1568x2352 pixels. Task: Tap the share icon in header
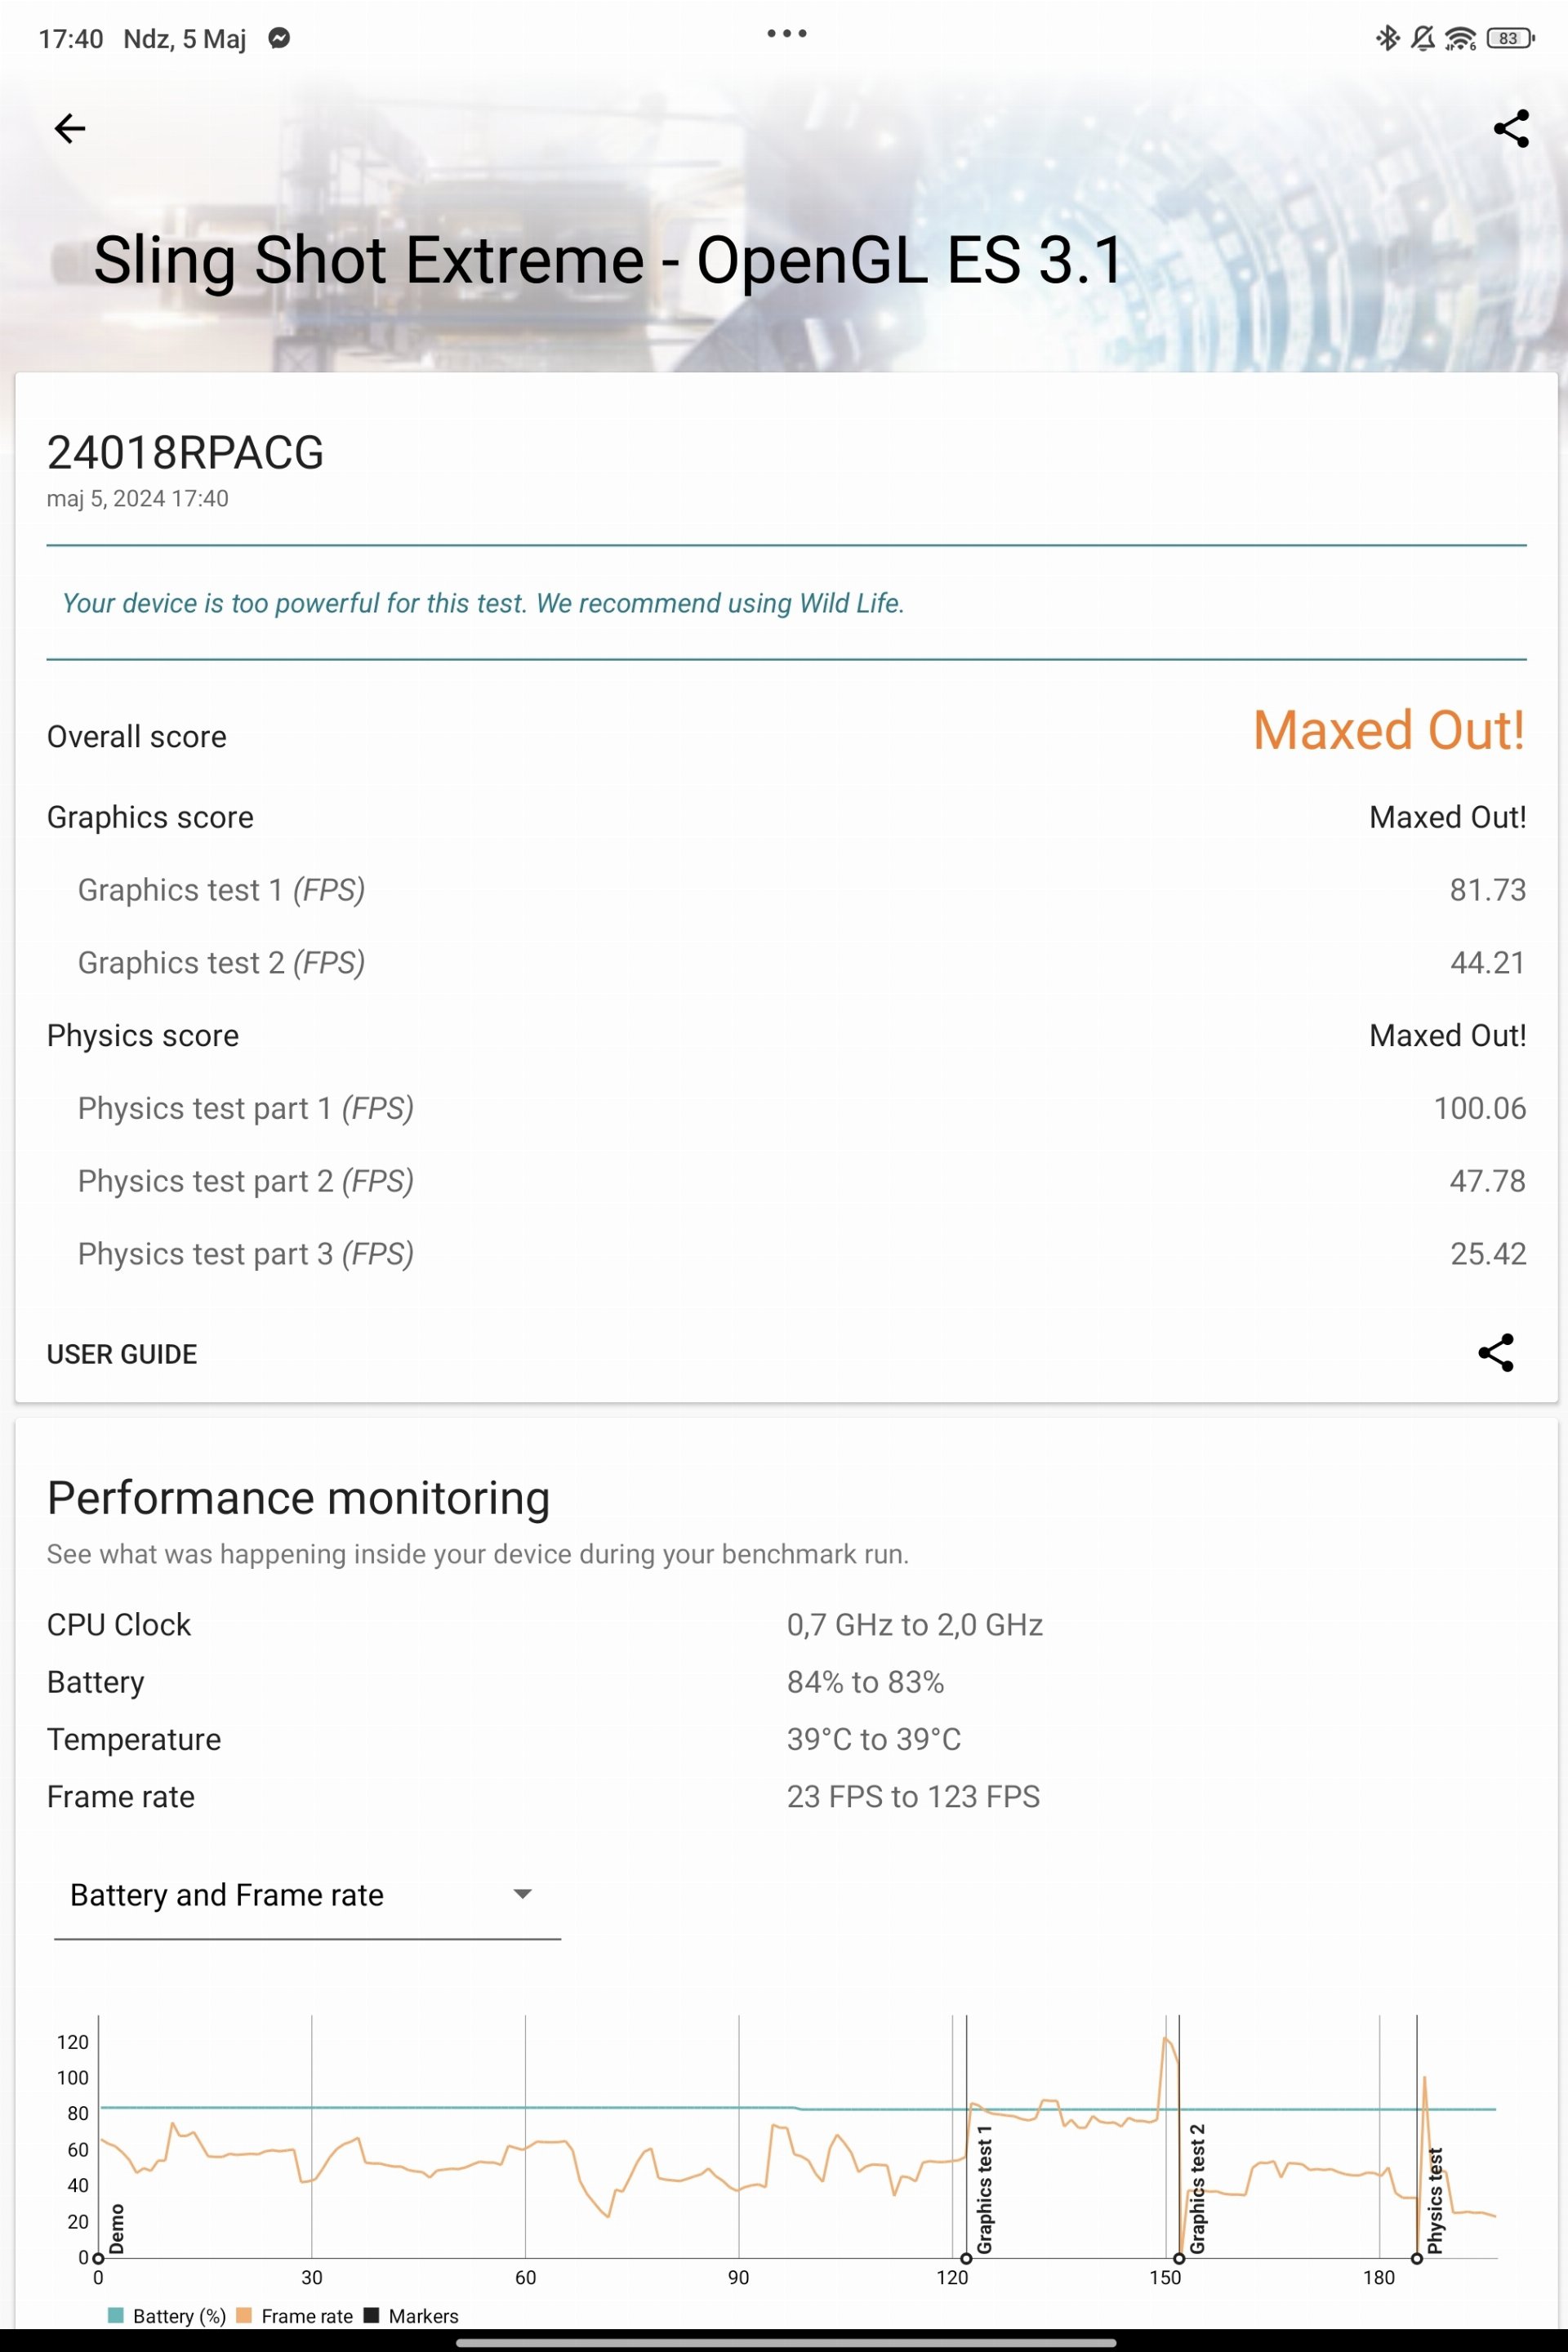click(x=1510, y=128)
